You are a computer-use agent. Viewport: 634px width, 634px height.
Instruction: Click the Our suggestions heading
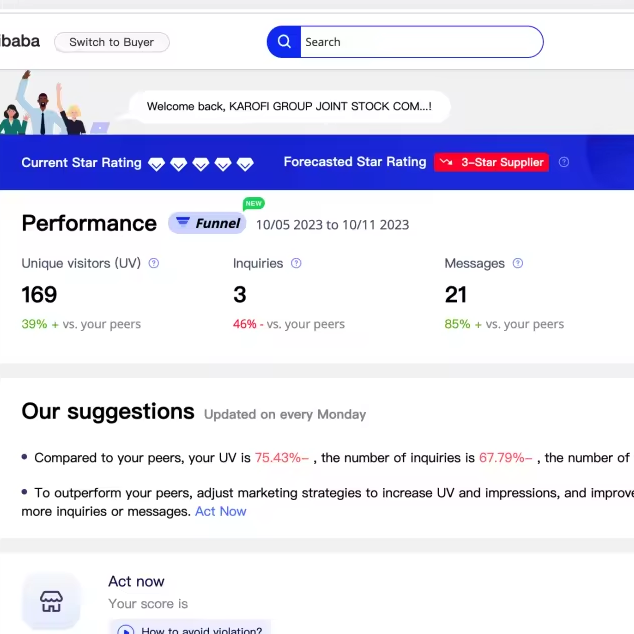(108, 411)
